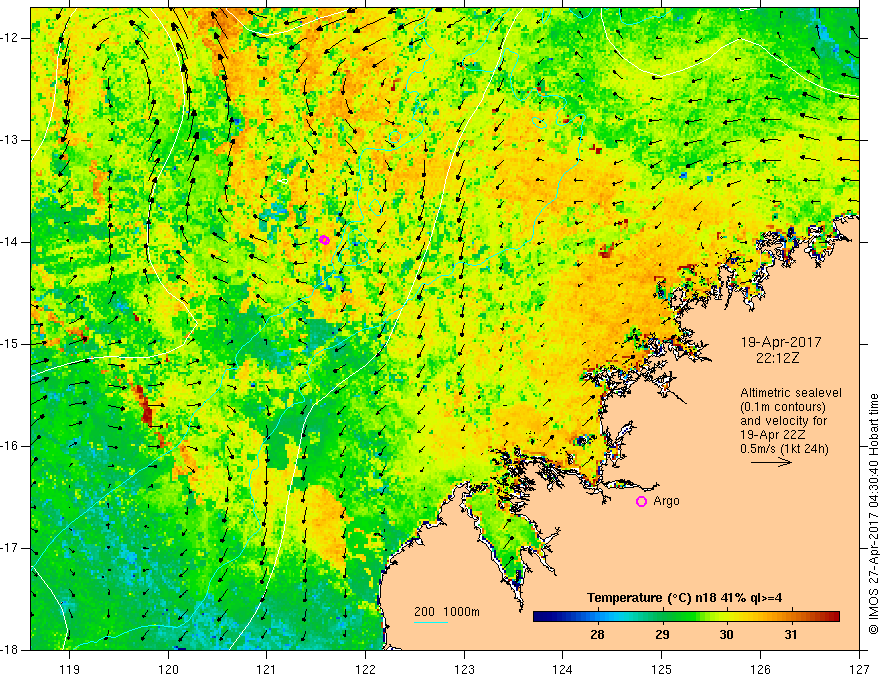Click the '(0.1m contours)' caption line
This screenshot has width=880, height=680.
click(x=783, y=407)
